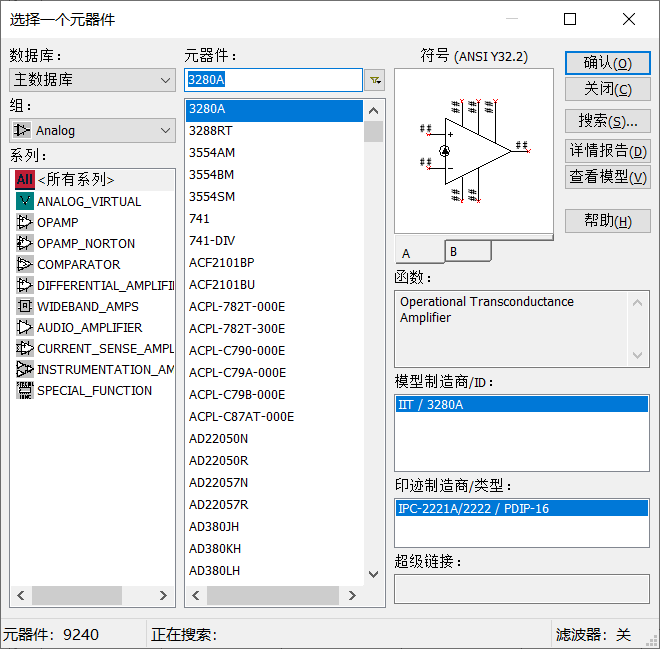Viewport: 660px width, 649px height.
Task: Select the CURRENT_SENSE_AMPL family icon
Action: coord(25,348)
